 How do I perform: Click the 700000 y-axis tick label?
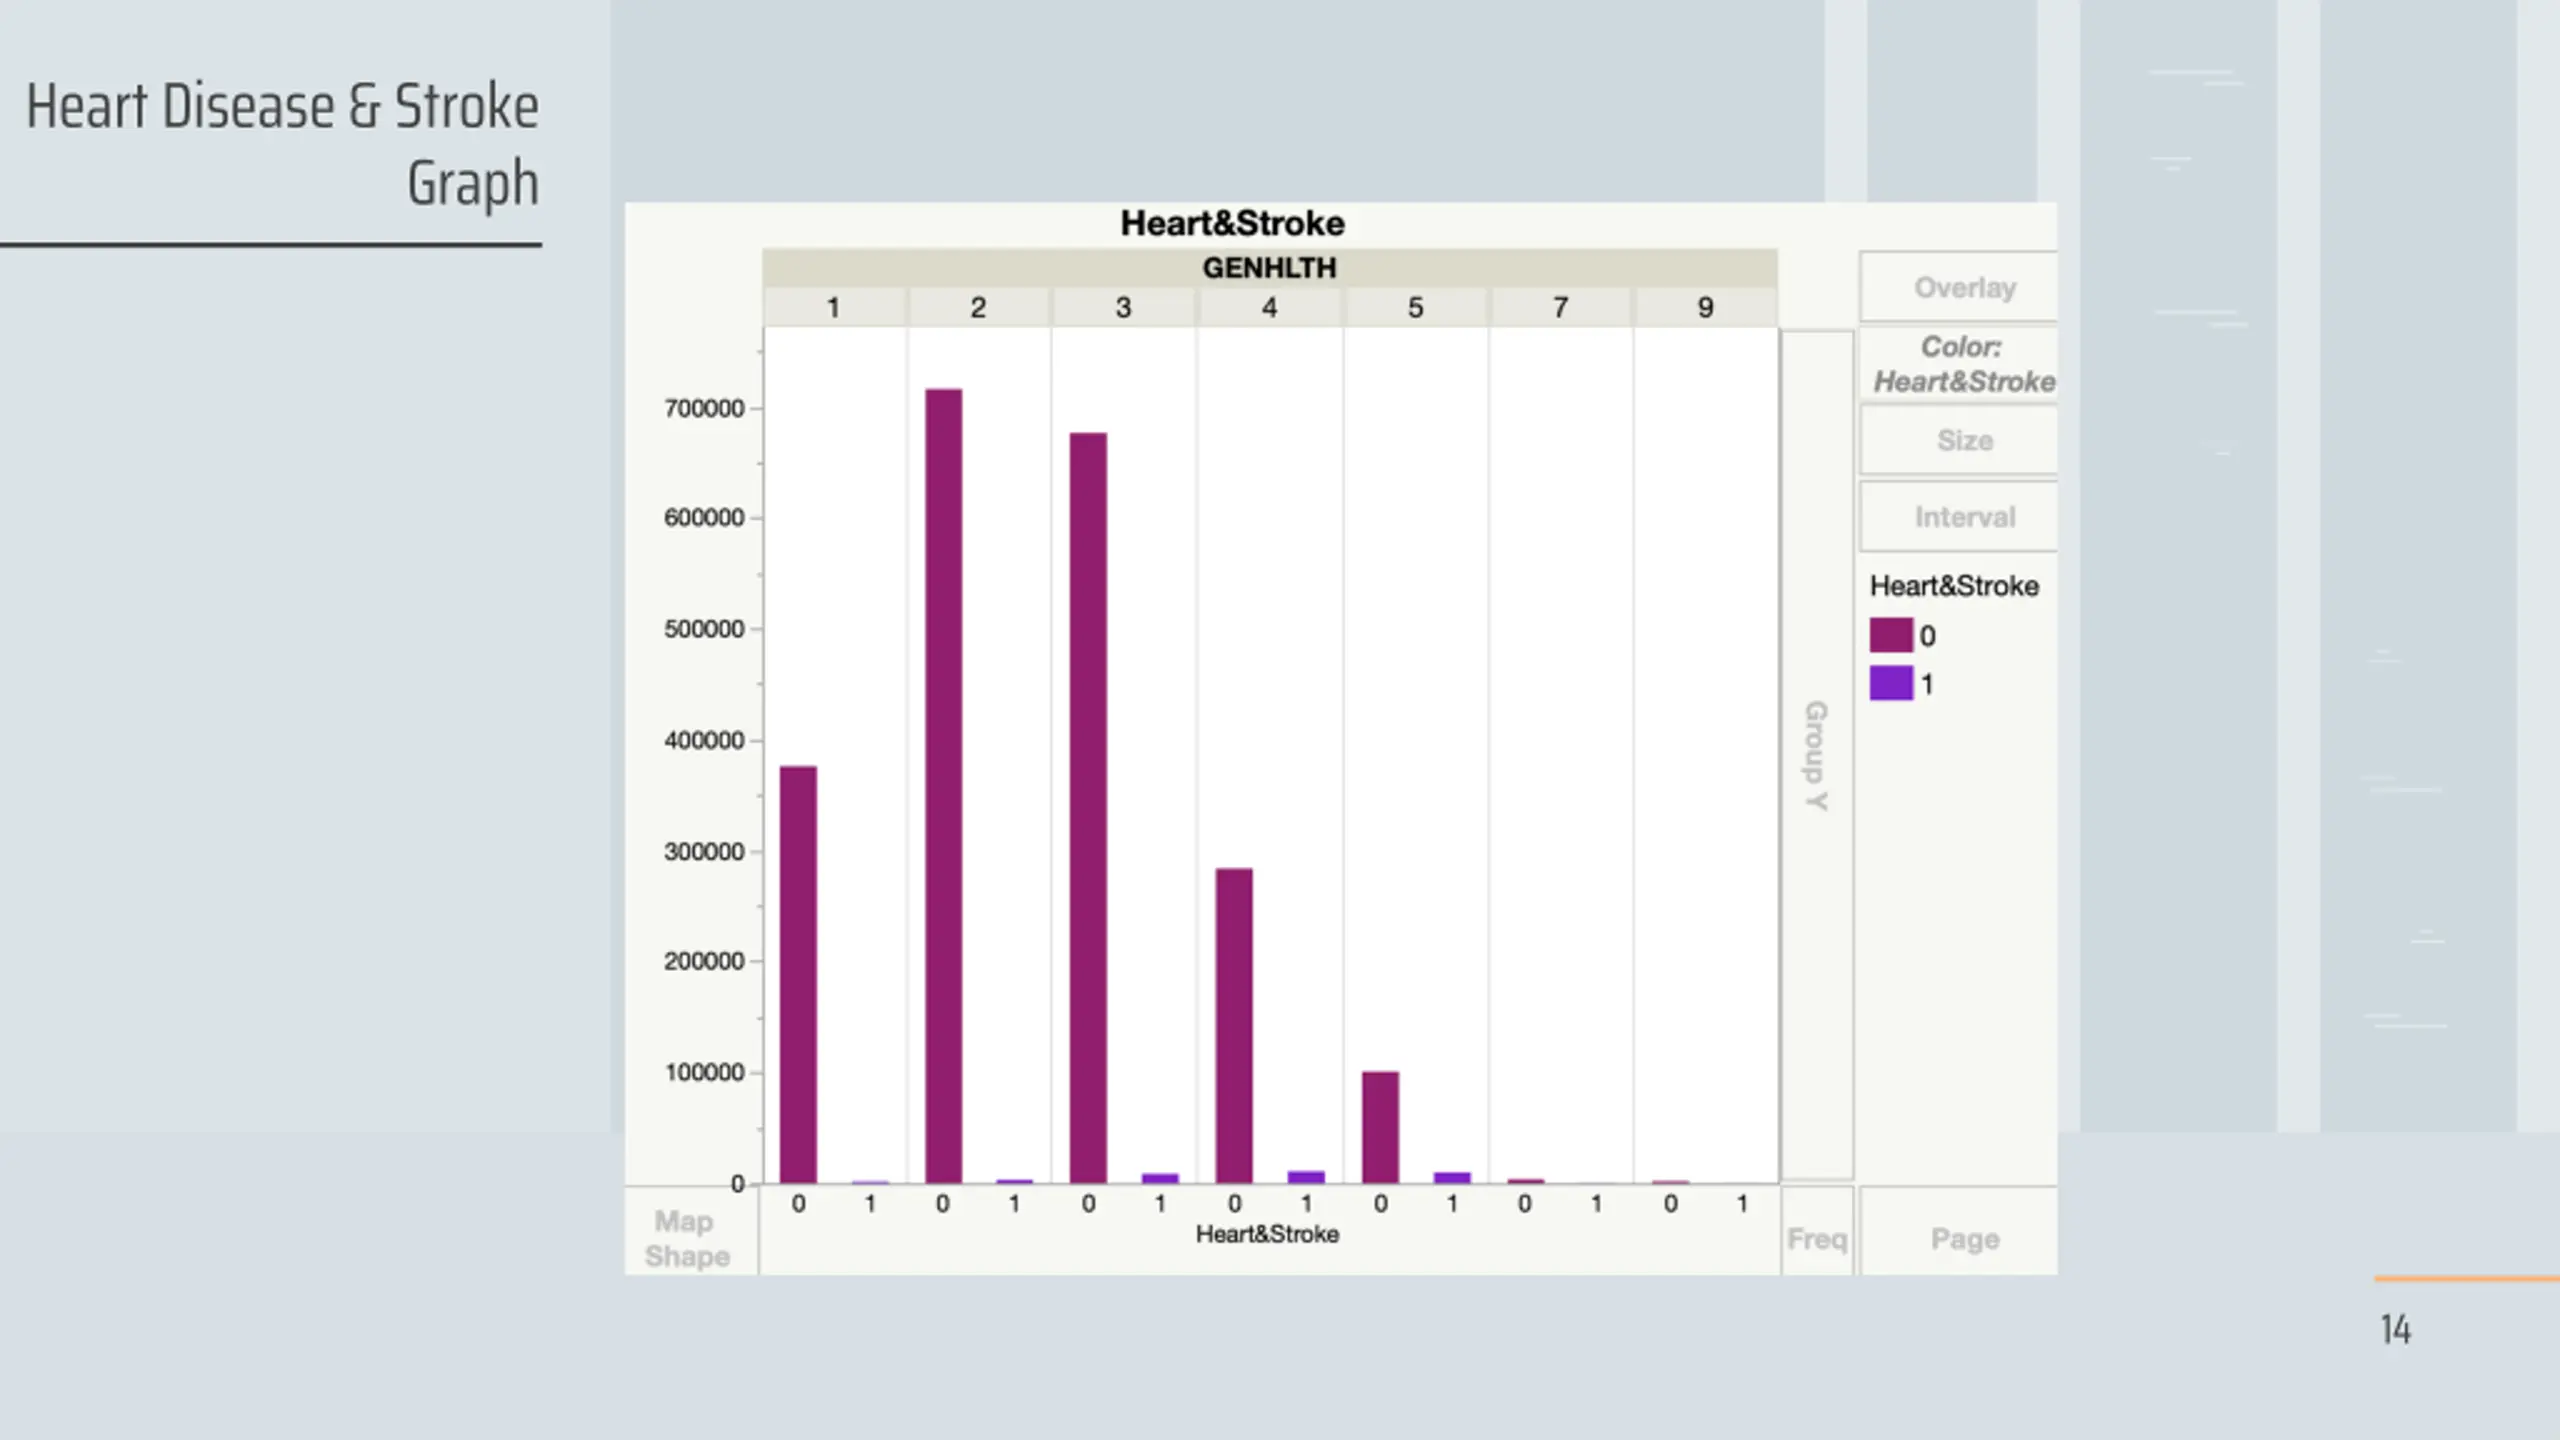(704, 408)
